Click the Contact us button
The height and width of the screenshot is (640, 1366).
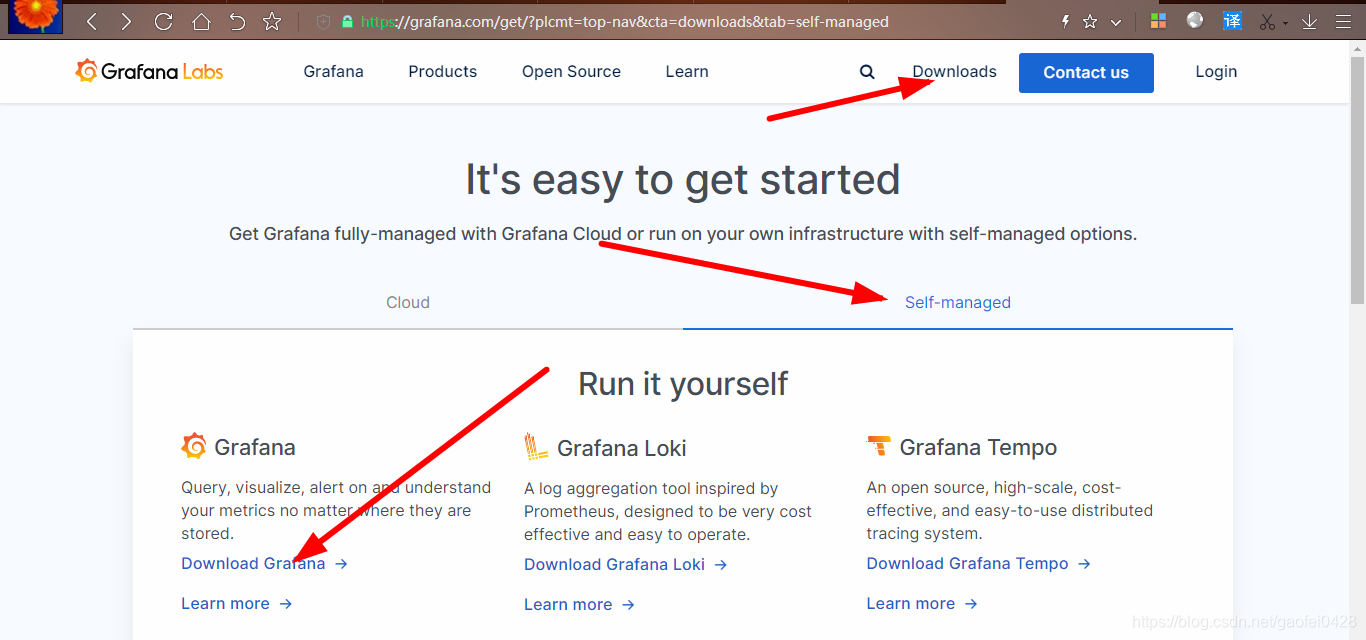point(1086,73)
